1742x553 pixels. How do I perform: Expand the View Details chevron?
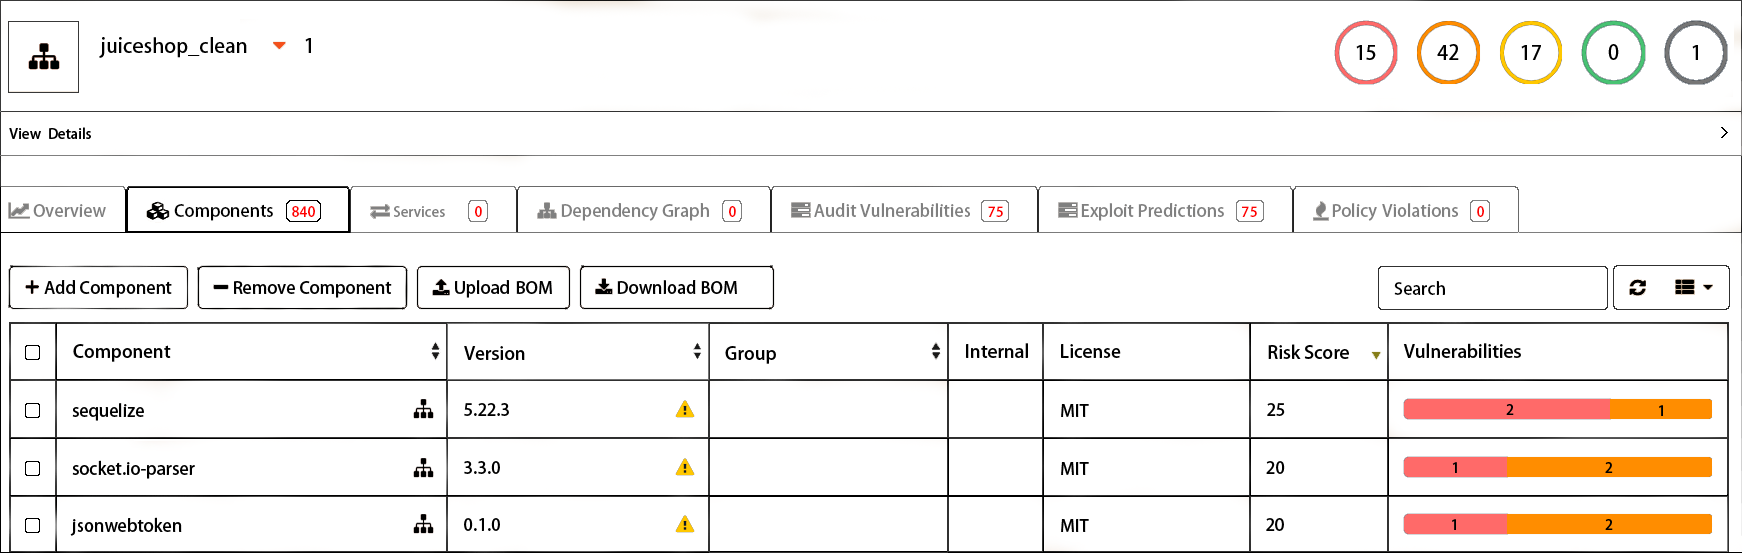click(x=1723, y=133)
